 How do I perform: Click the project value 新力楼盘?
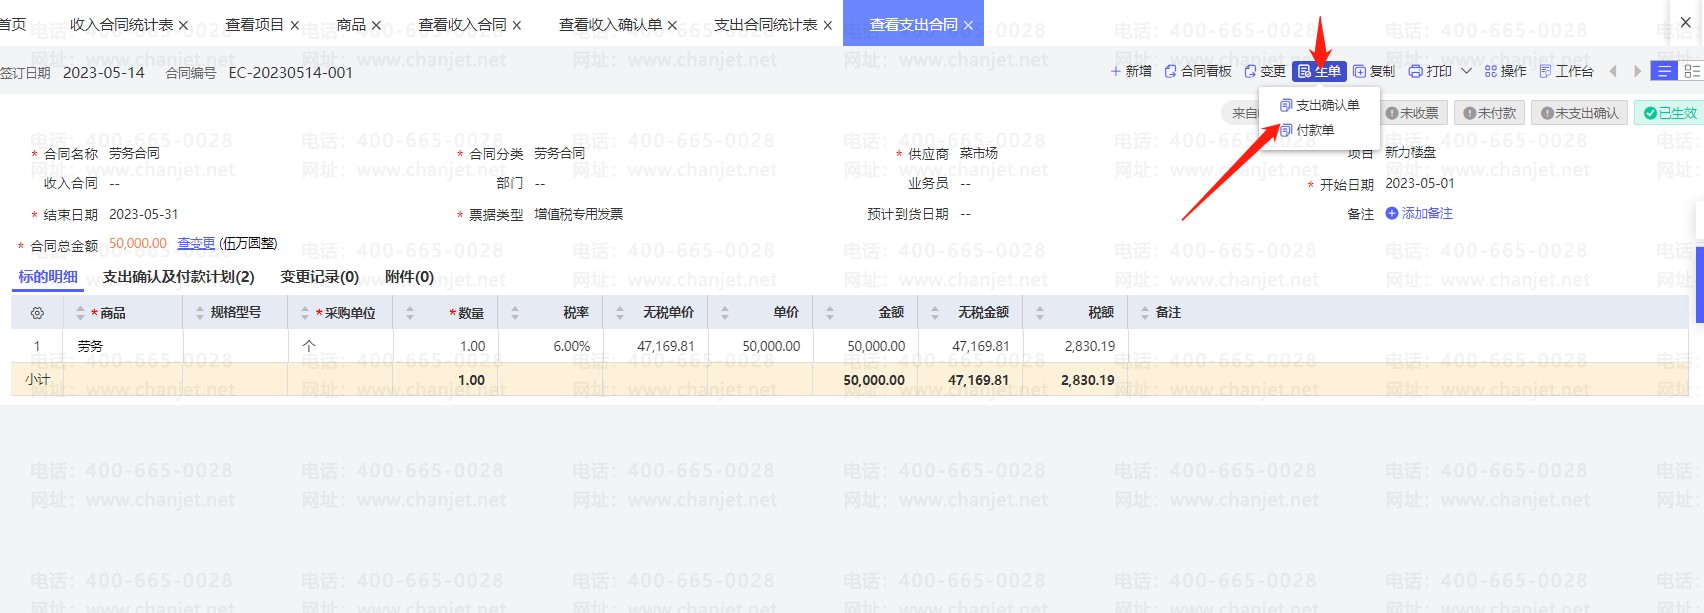(1410, 152)
